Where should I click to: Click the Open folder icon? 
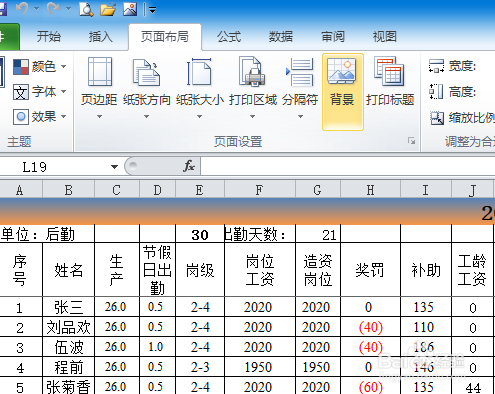(108, 9)
